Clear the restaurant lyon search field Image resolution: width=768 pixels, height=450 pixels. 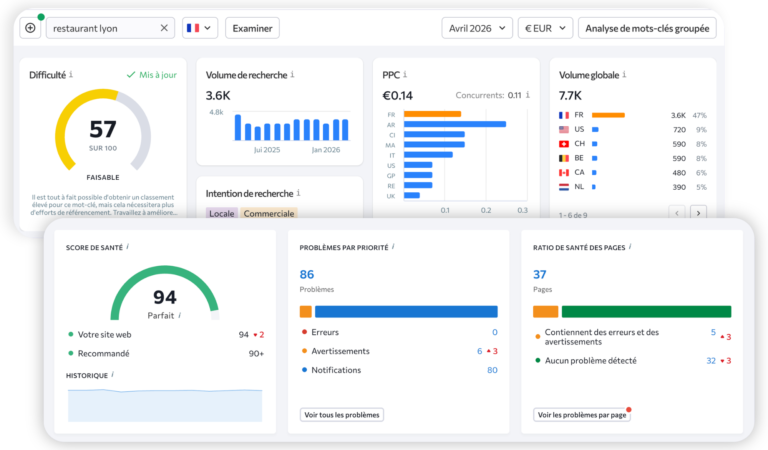click(x=164, y=28)
